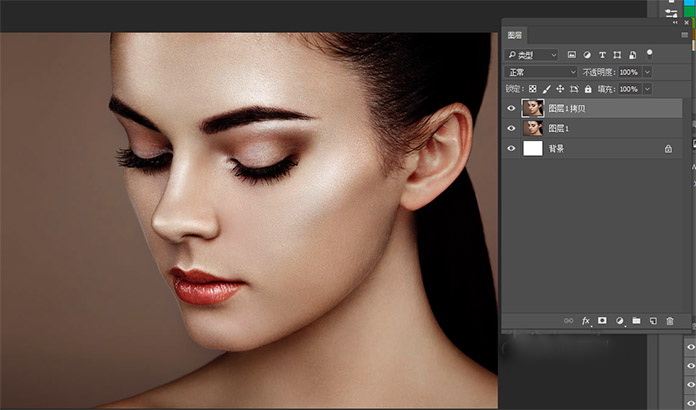Viewport: 696px width, 410px height.
Task: Hide the 图层 1 拷贝 layer
Action: (512, 108)
